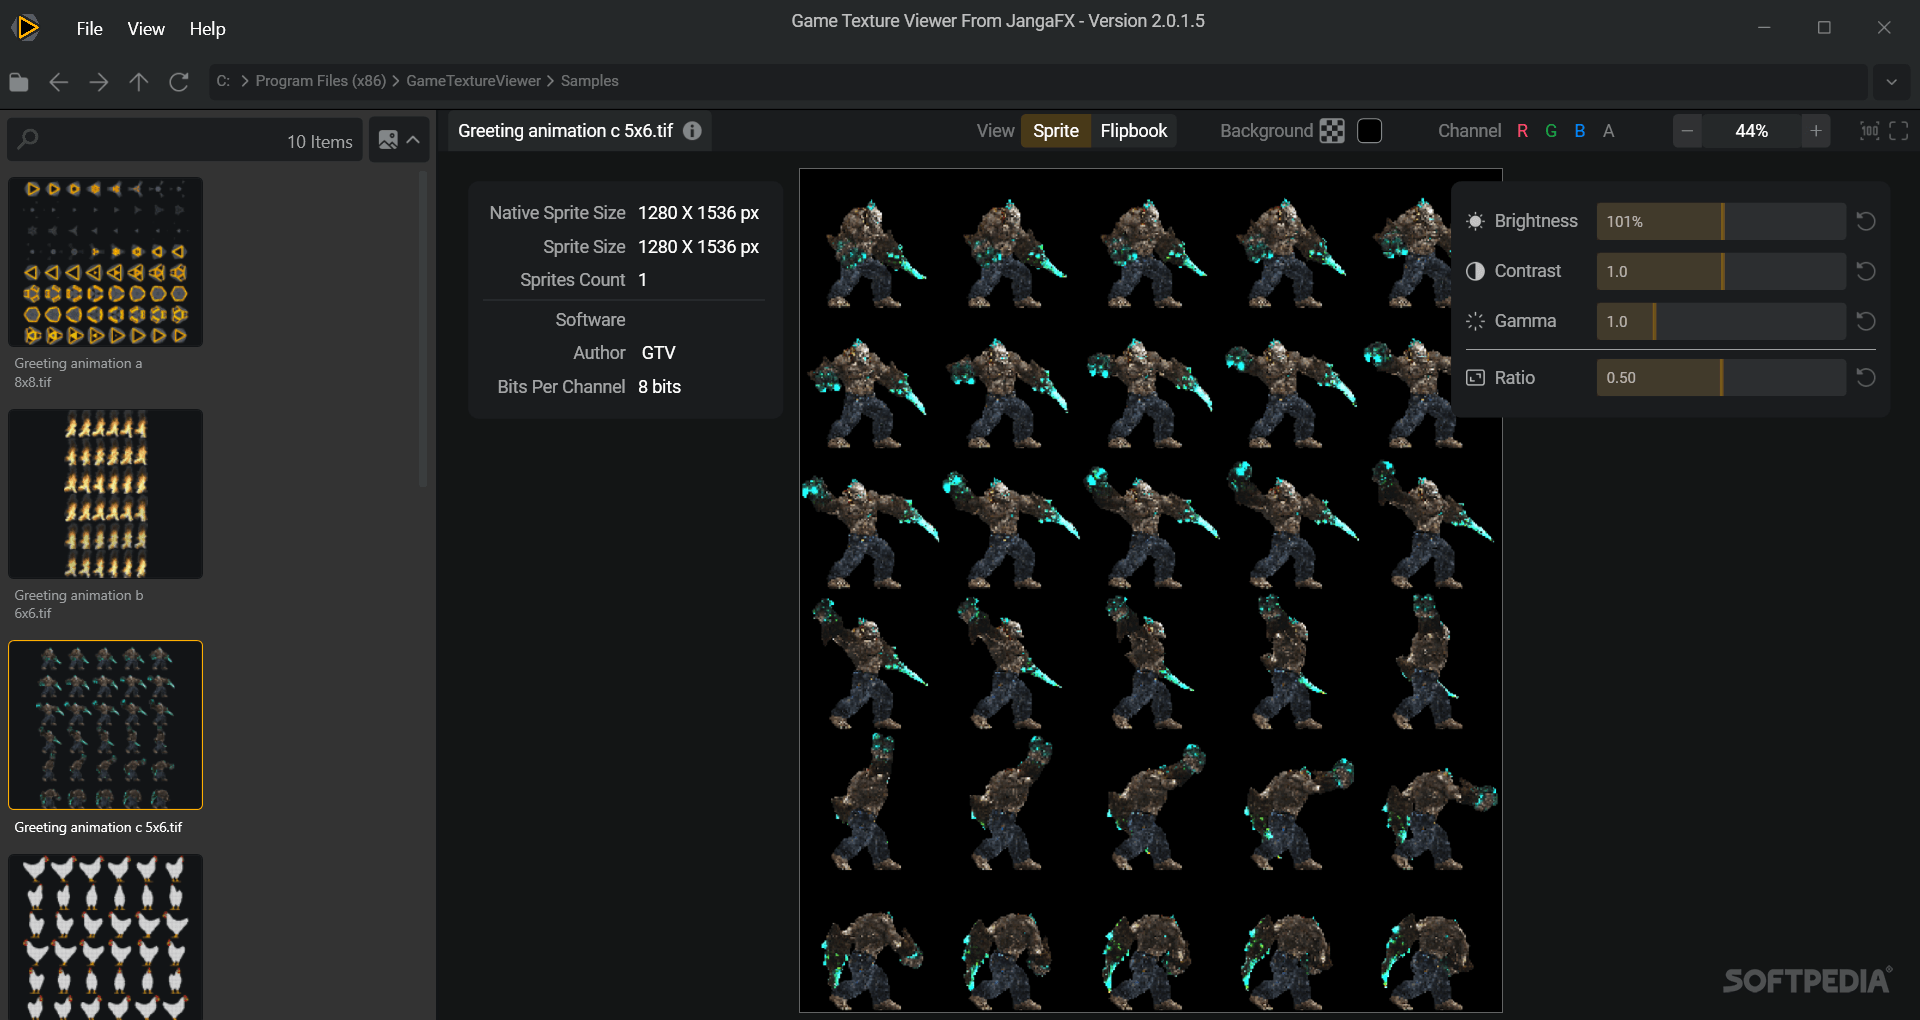Toggle the Red channel
This screenshot has height=1020, width=1920.
coord(1522,131)
